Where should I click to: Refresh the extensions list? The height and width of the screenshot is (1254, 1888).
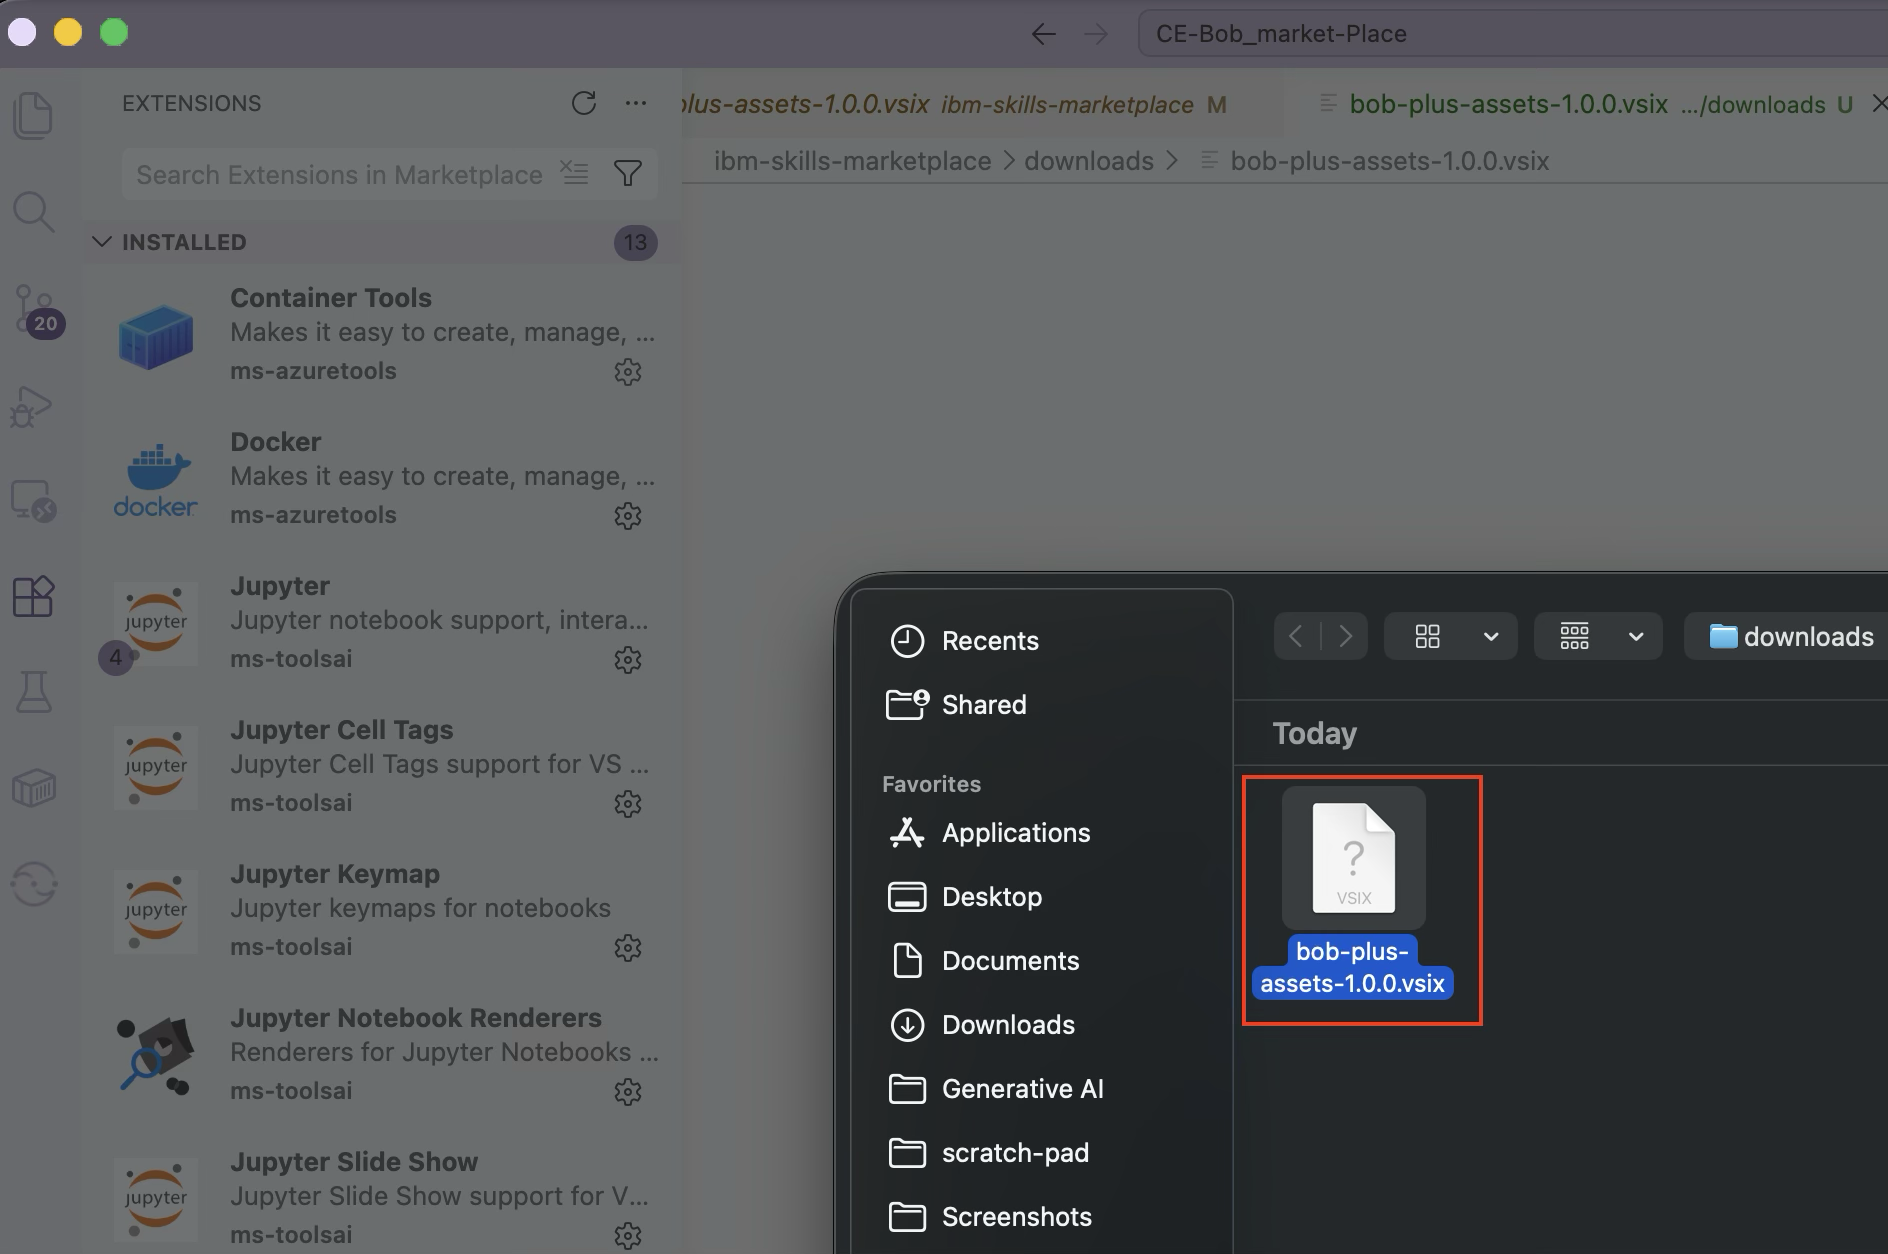click(x=584, y=103)
